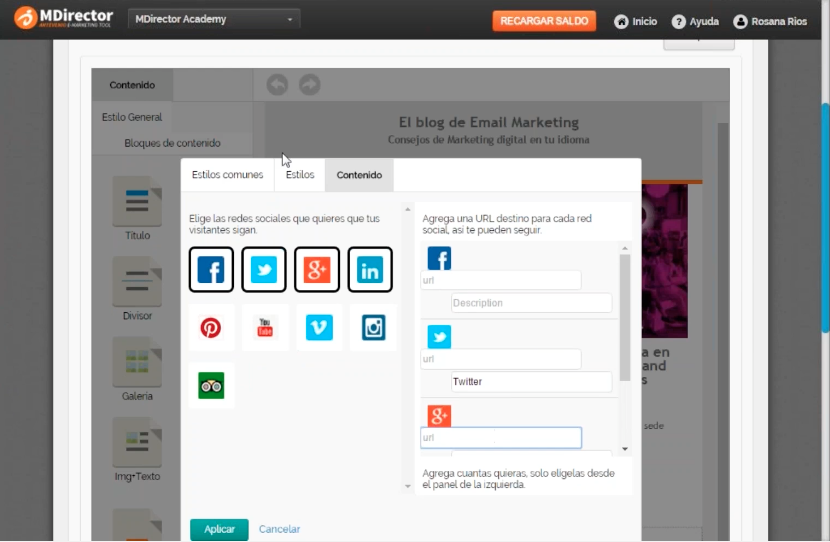Select the Vimeo social network icon

point(319,328)
